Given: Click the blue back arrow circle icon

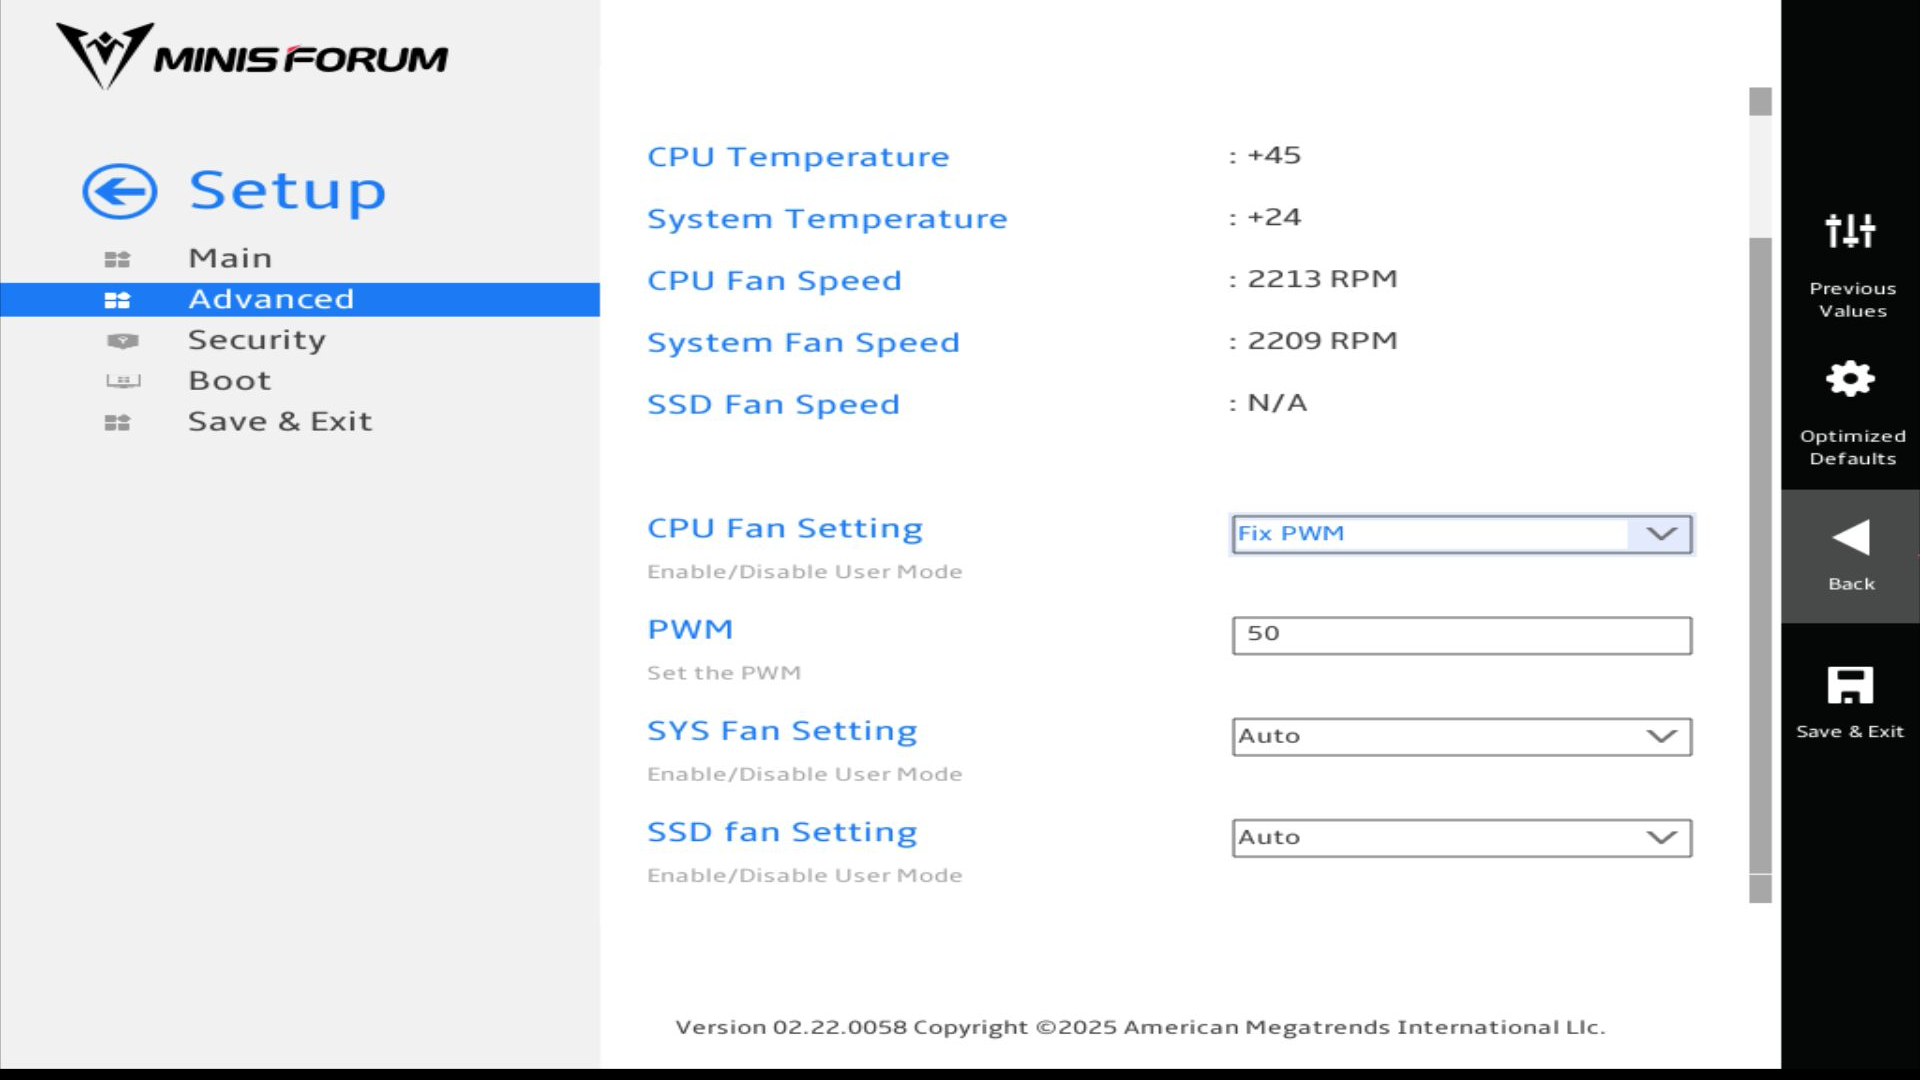Looking at the screenshot, I should pyautogui.click(x=119, y=191).
